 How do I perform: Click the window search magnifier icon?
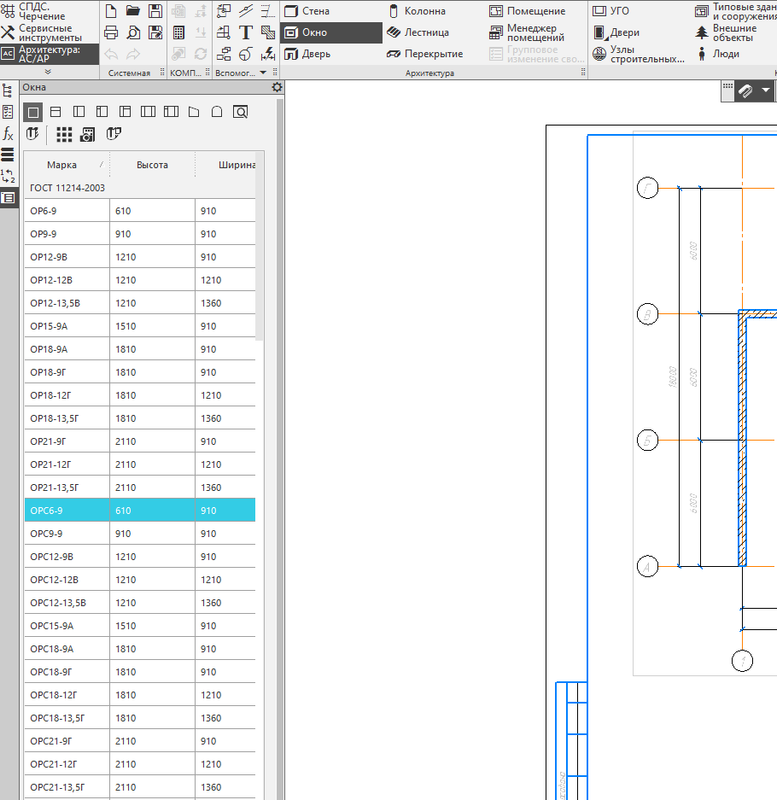tap(240, 112)
